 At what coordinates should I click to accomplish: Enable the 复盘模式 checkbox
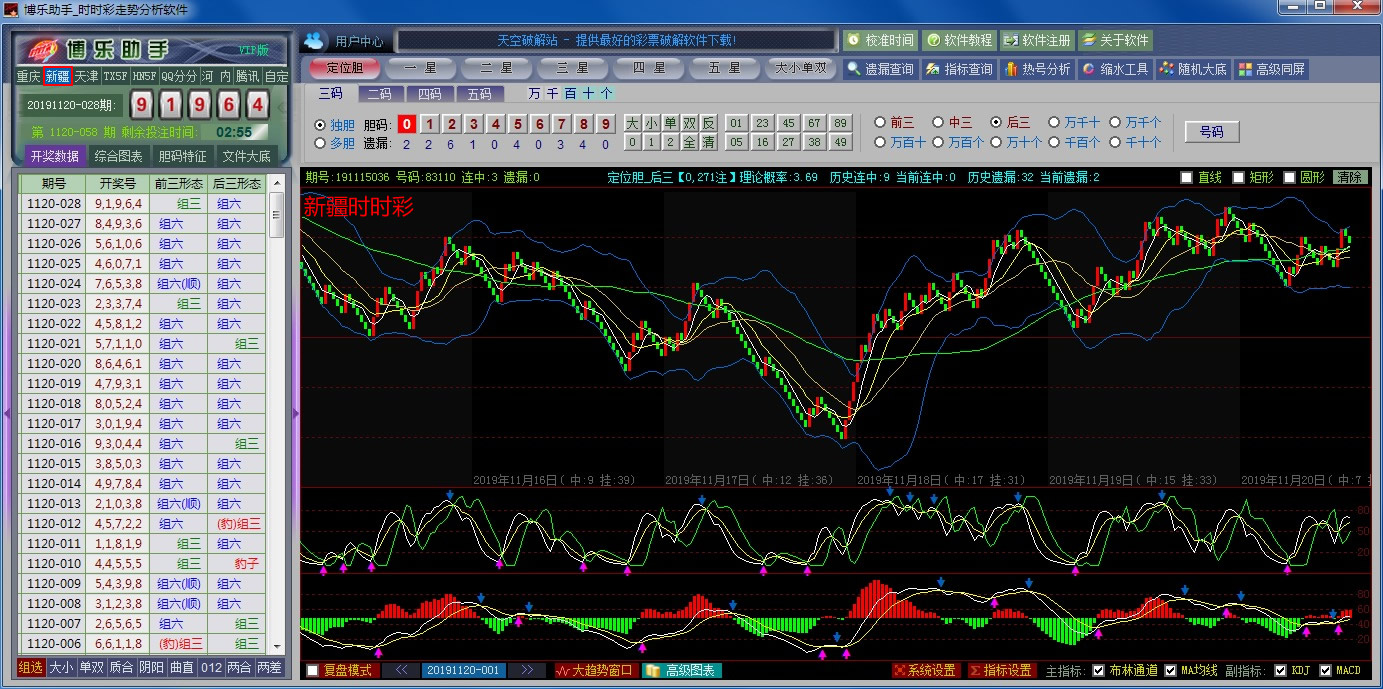coord(313,670)
